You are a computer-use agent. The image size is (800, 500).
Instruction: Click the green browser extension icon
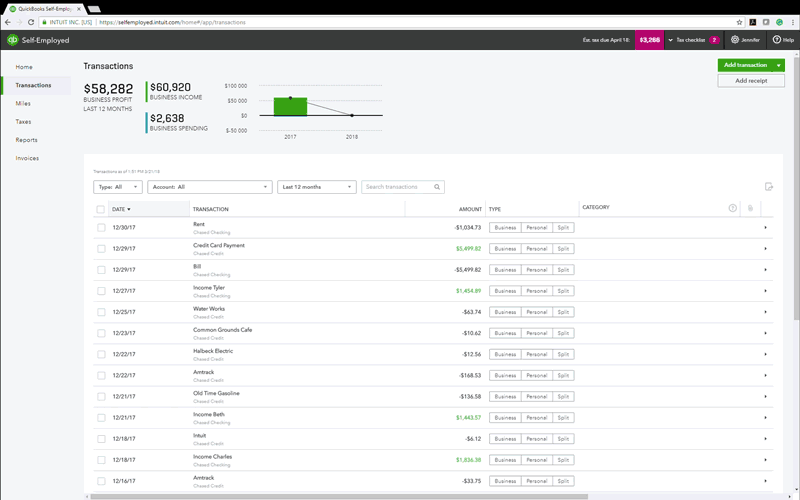(779, 22)
